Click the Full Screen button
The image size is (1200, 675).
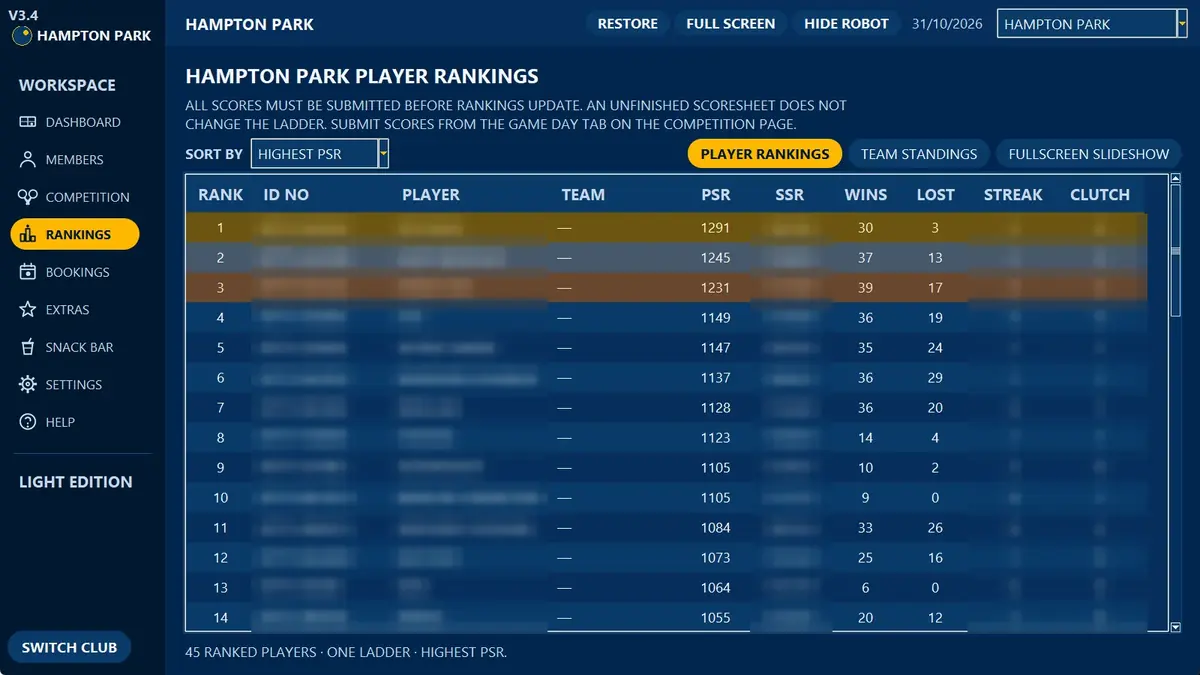coord(731,24)
